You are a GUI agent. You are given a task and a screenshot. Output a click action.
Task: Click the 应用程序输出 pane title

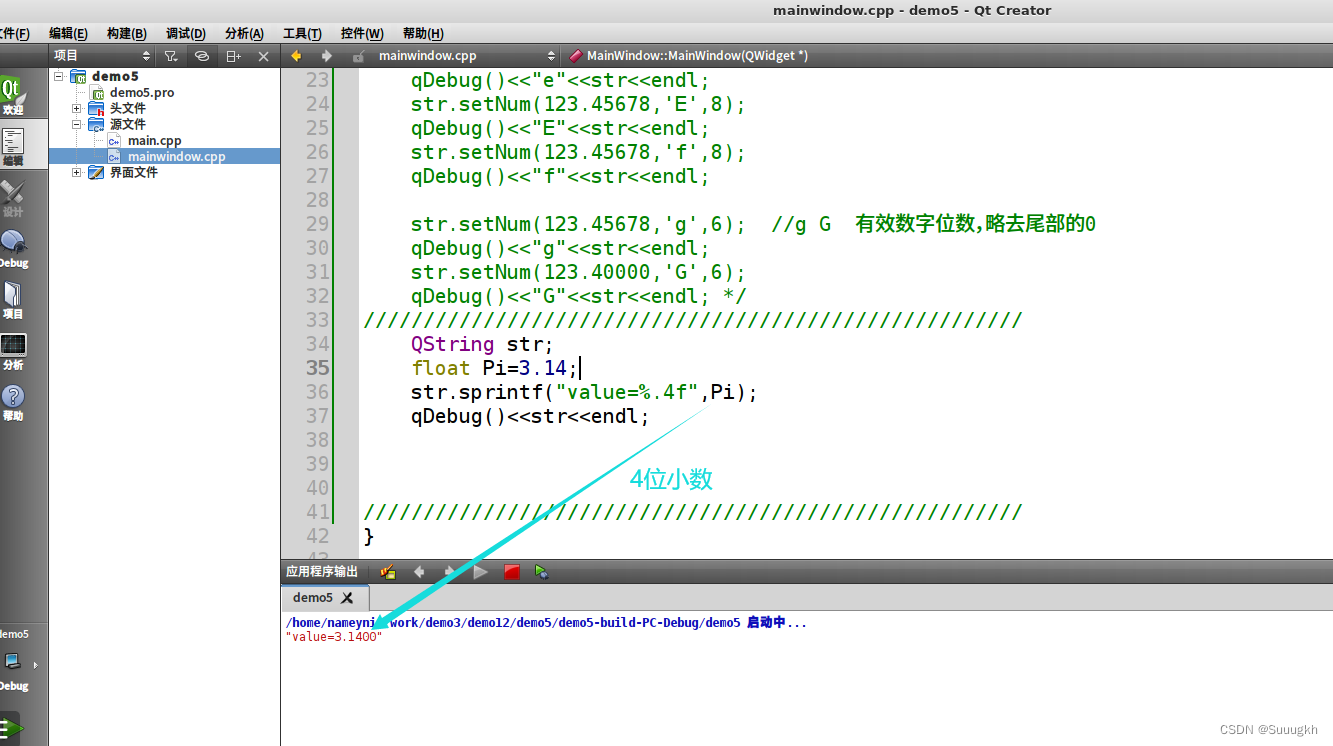[x=321, y=572]
